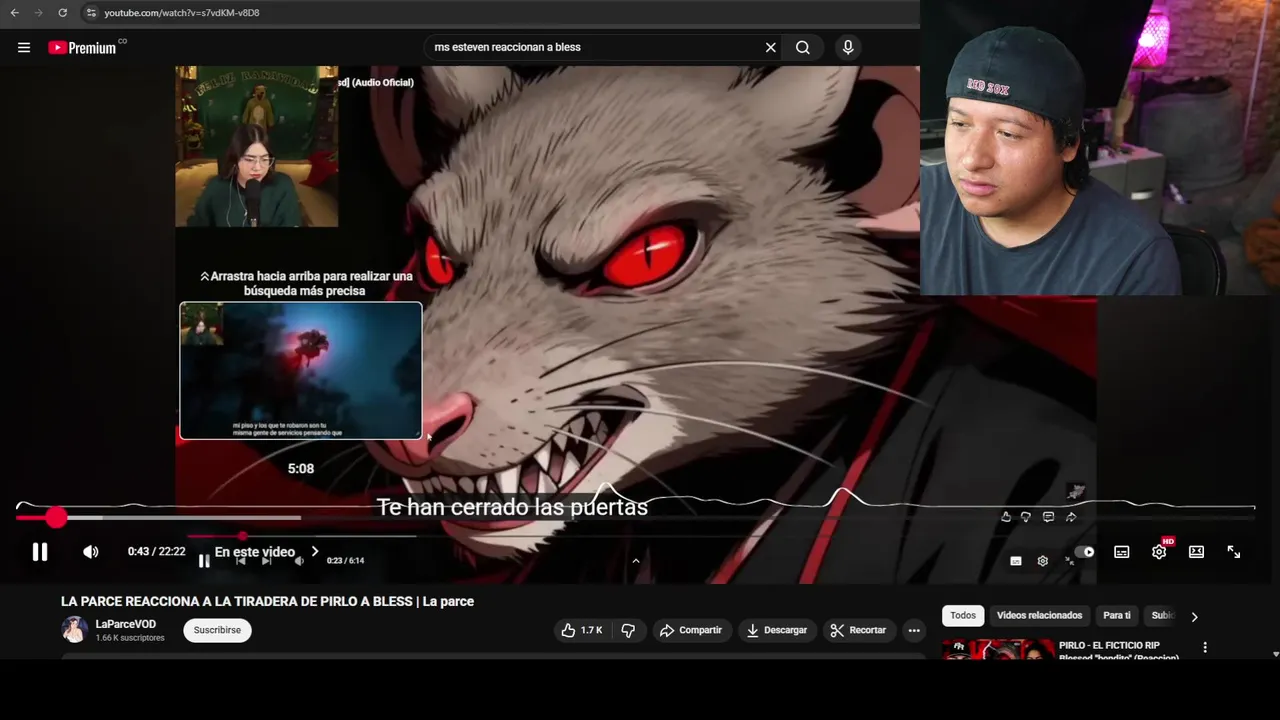Open site information icon in address bar
The width and height of the screenshot is (1280, 720).
[x=91, y=13]
